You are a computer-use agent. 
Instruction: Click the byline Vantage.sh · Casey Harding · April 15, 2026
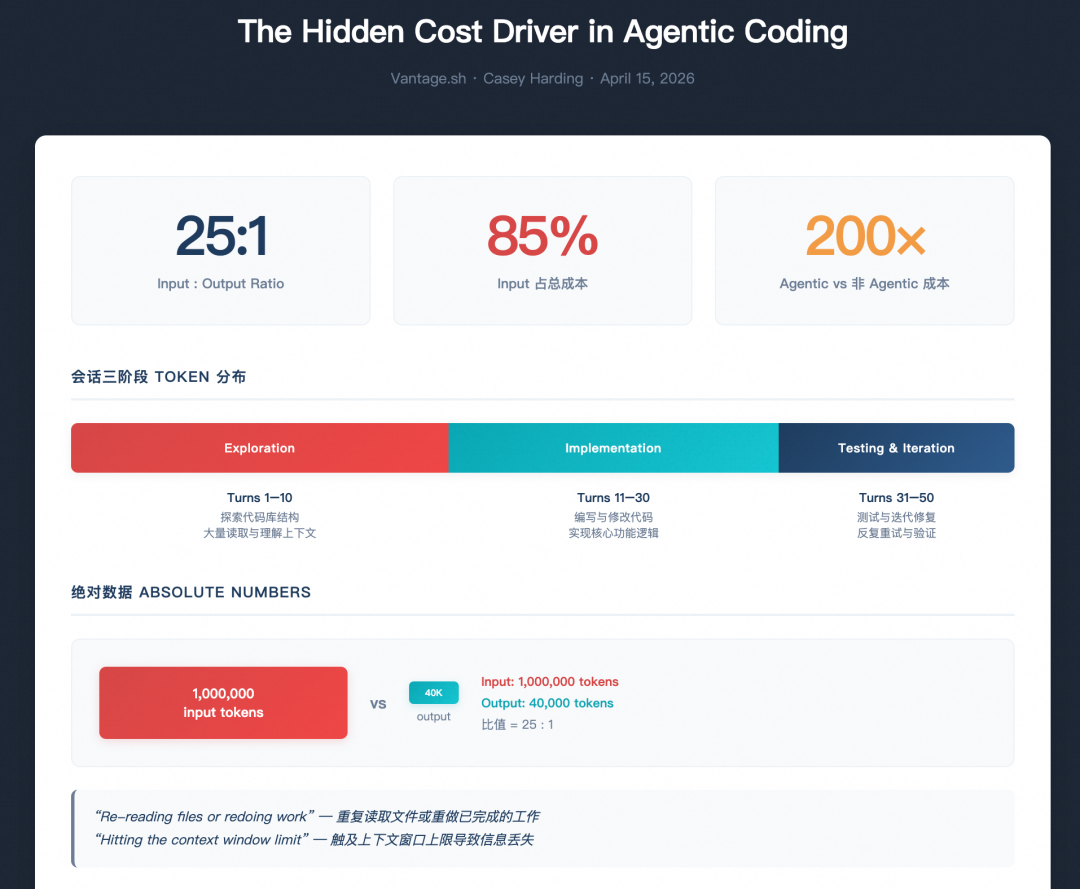click(542, 79)
